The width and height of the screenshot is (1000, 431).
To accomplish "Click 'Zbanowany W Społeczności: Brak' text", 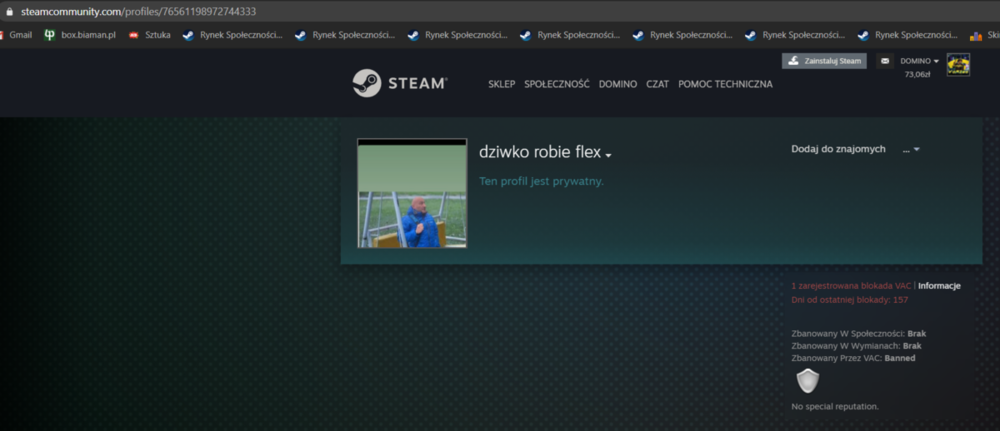I will (x=858, y=333).
